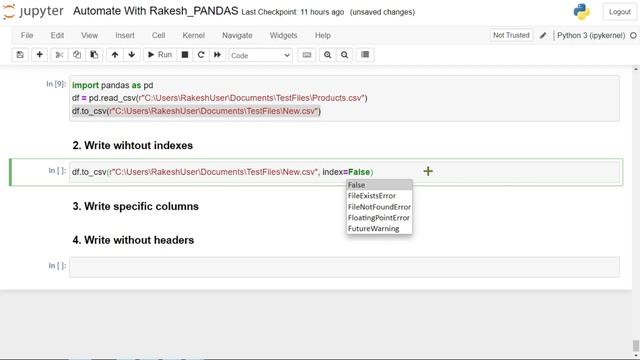
Task: Open the Edit menu
Action: pyautogui.click(x=57, y=36)
